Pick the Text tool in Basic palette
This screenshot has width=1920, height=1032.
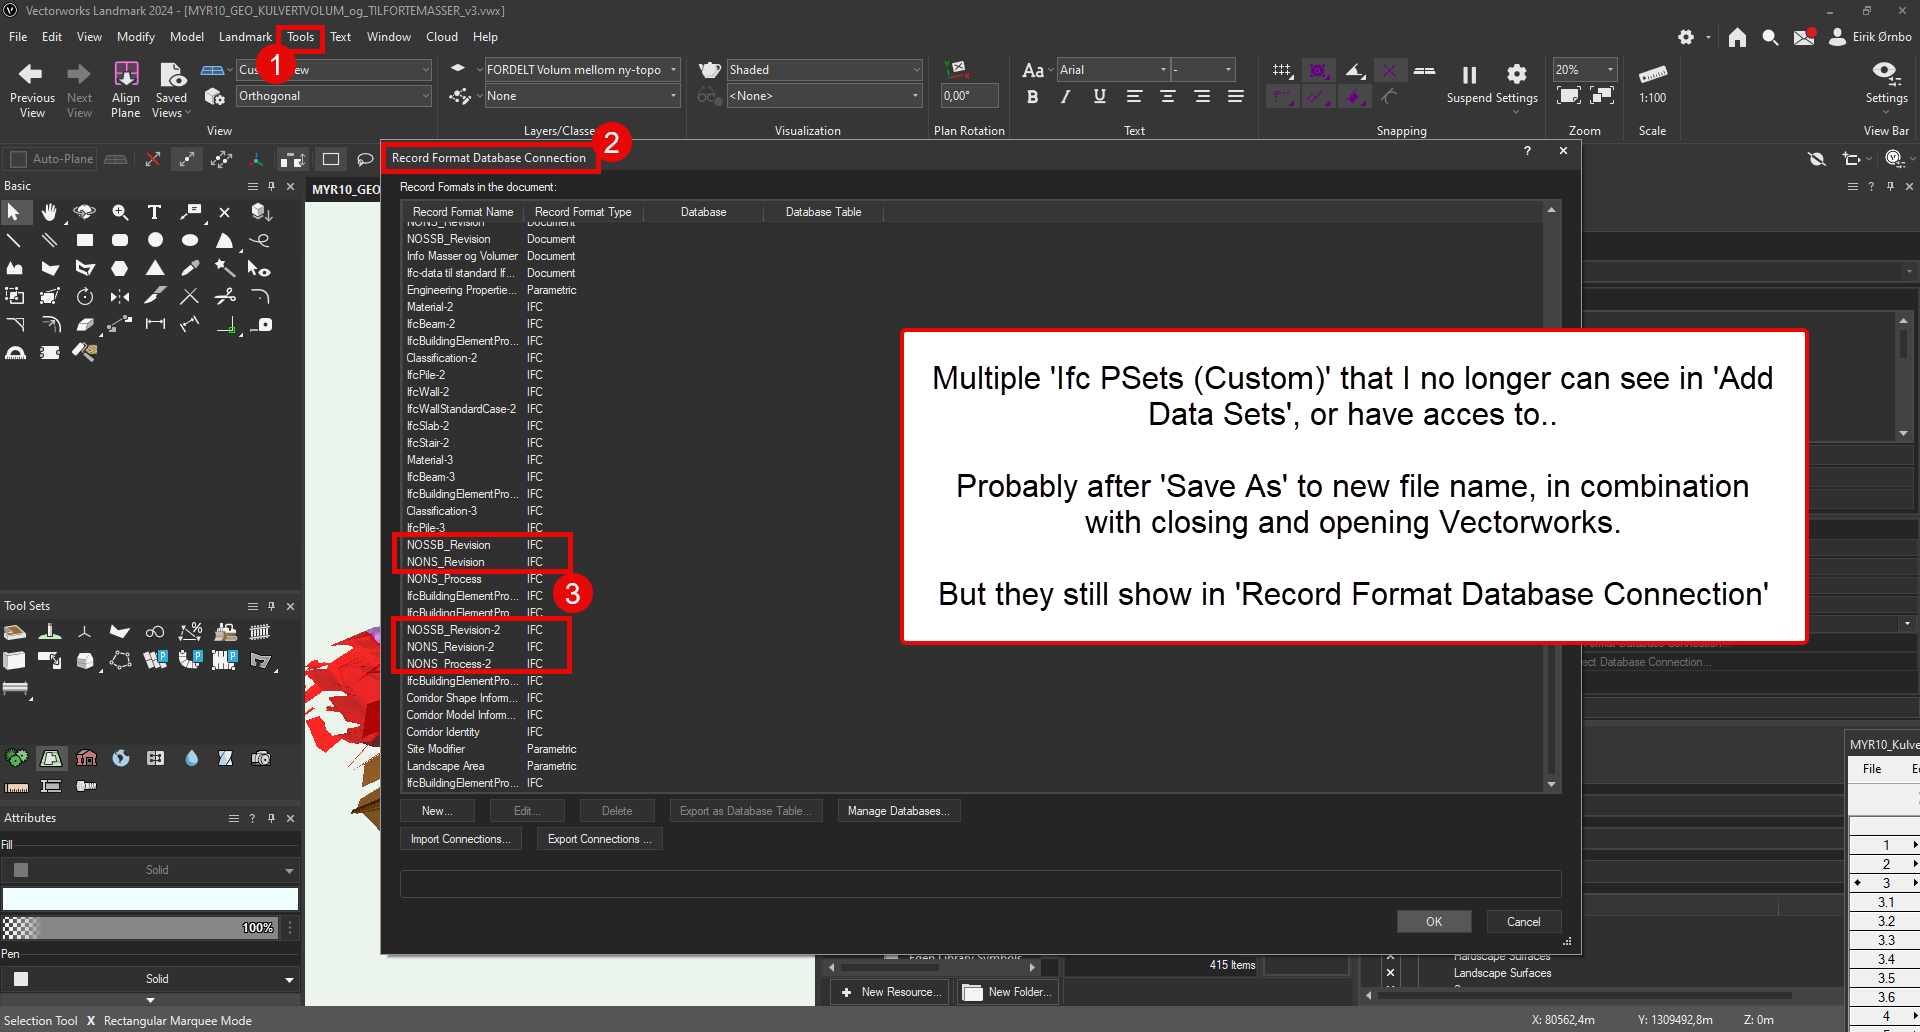click(x=154, y=212)
